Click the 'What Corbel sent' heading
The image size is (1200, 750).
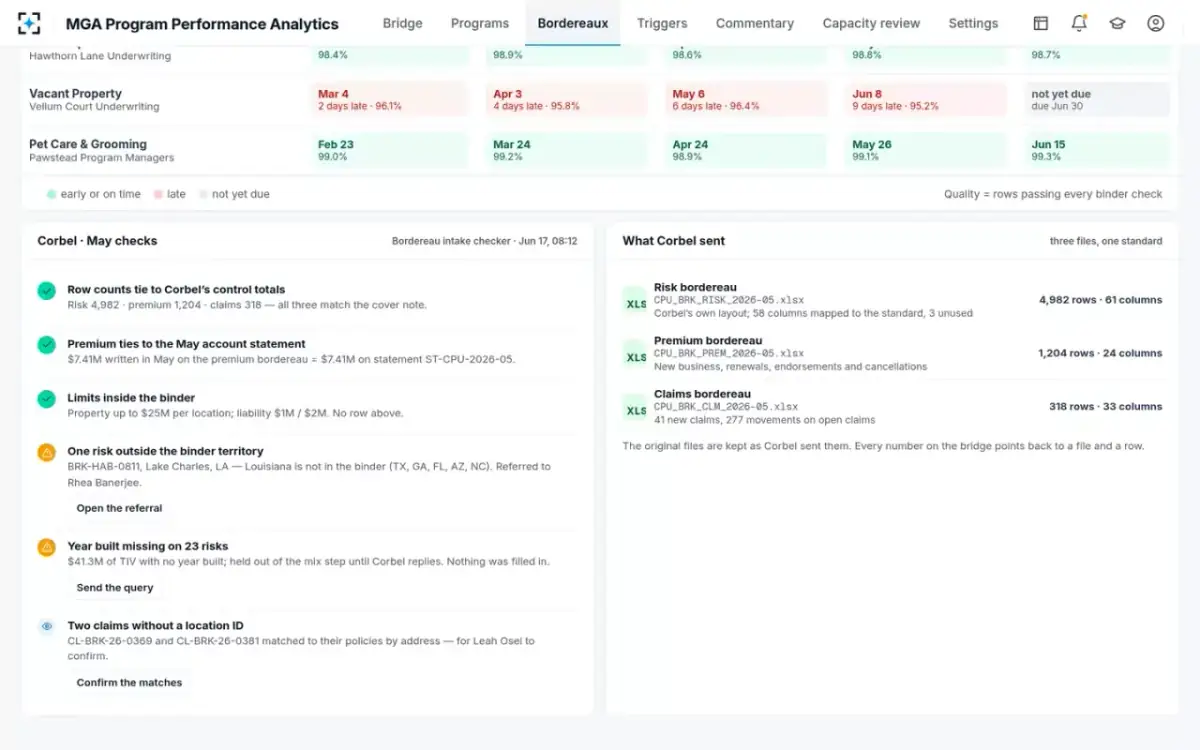point(674,241)
